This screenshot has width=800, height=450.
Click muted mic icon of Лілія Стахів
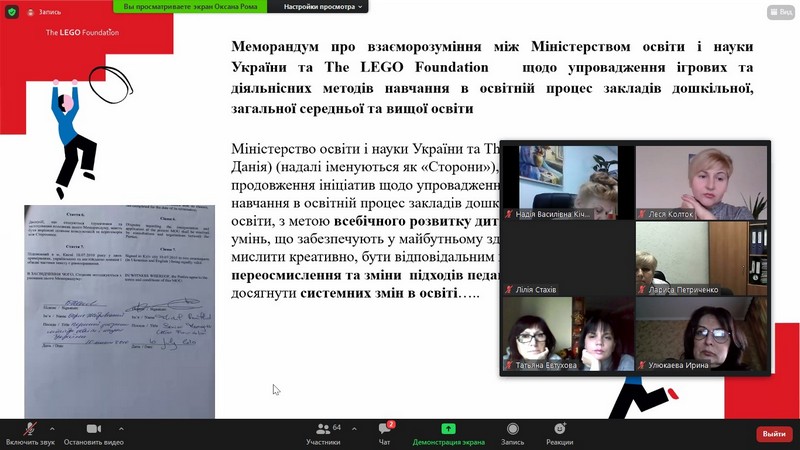(x=509, y=290)
